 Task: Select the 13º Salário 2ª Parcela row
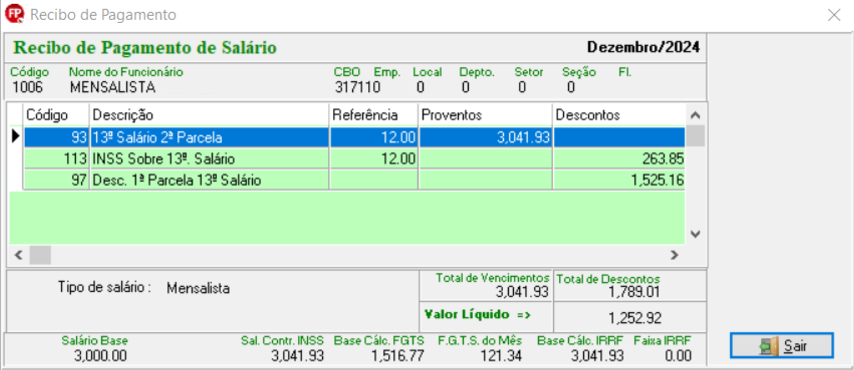coord(354,137)
